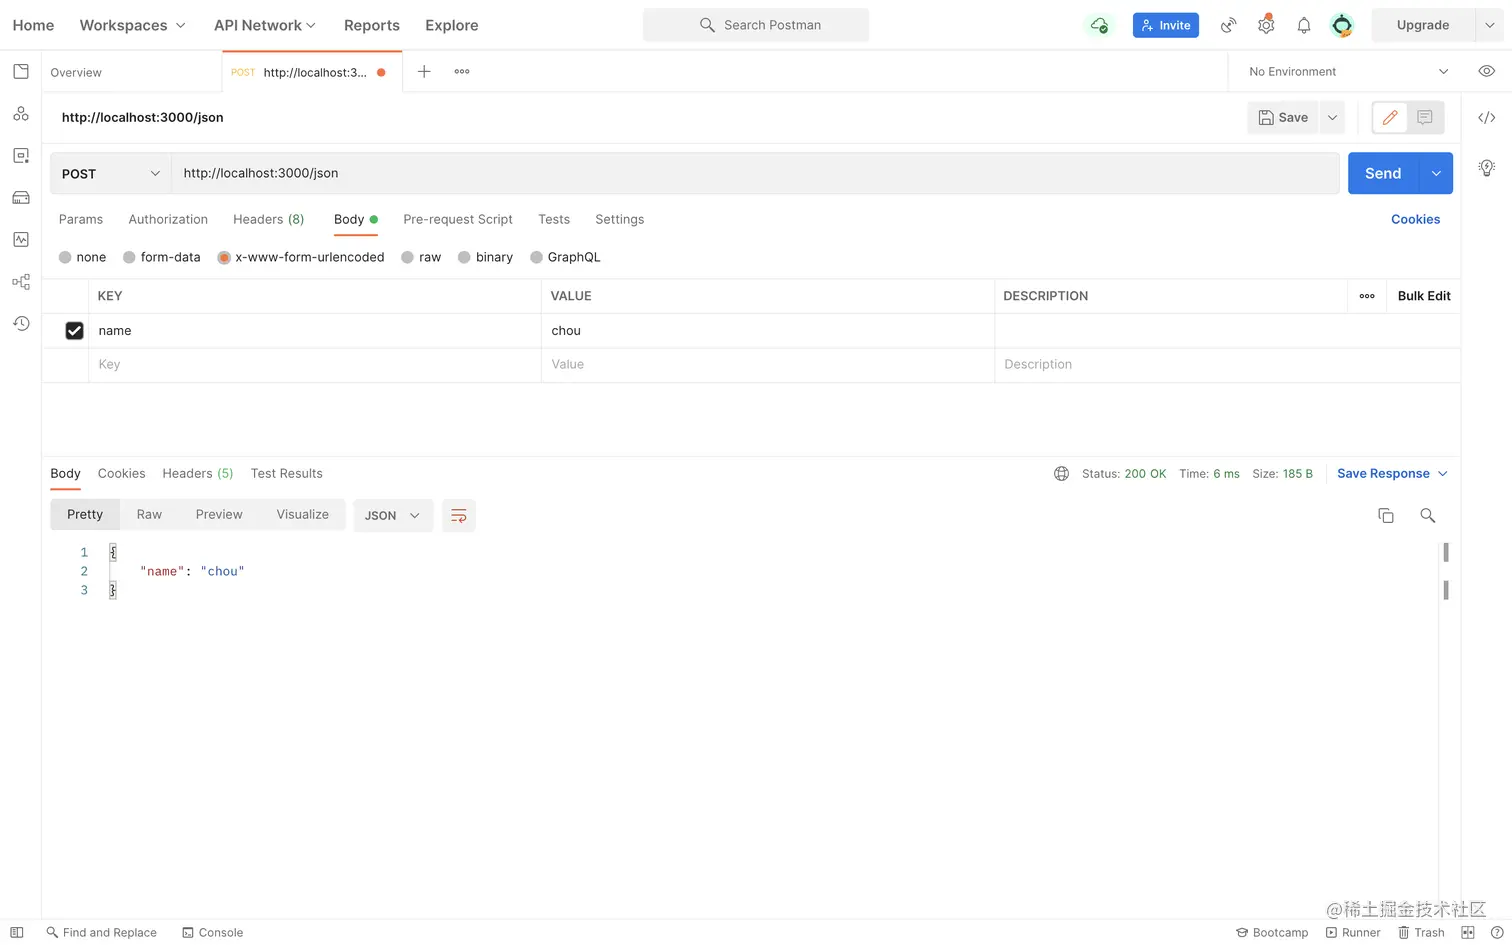Click the Send button
The image size is (1512, 945).
(1383, 173)
